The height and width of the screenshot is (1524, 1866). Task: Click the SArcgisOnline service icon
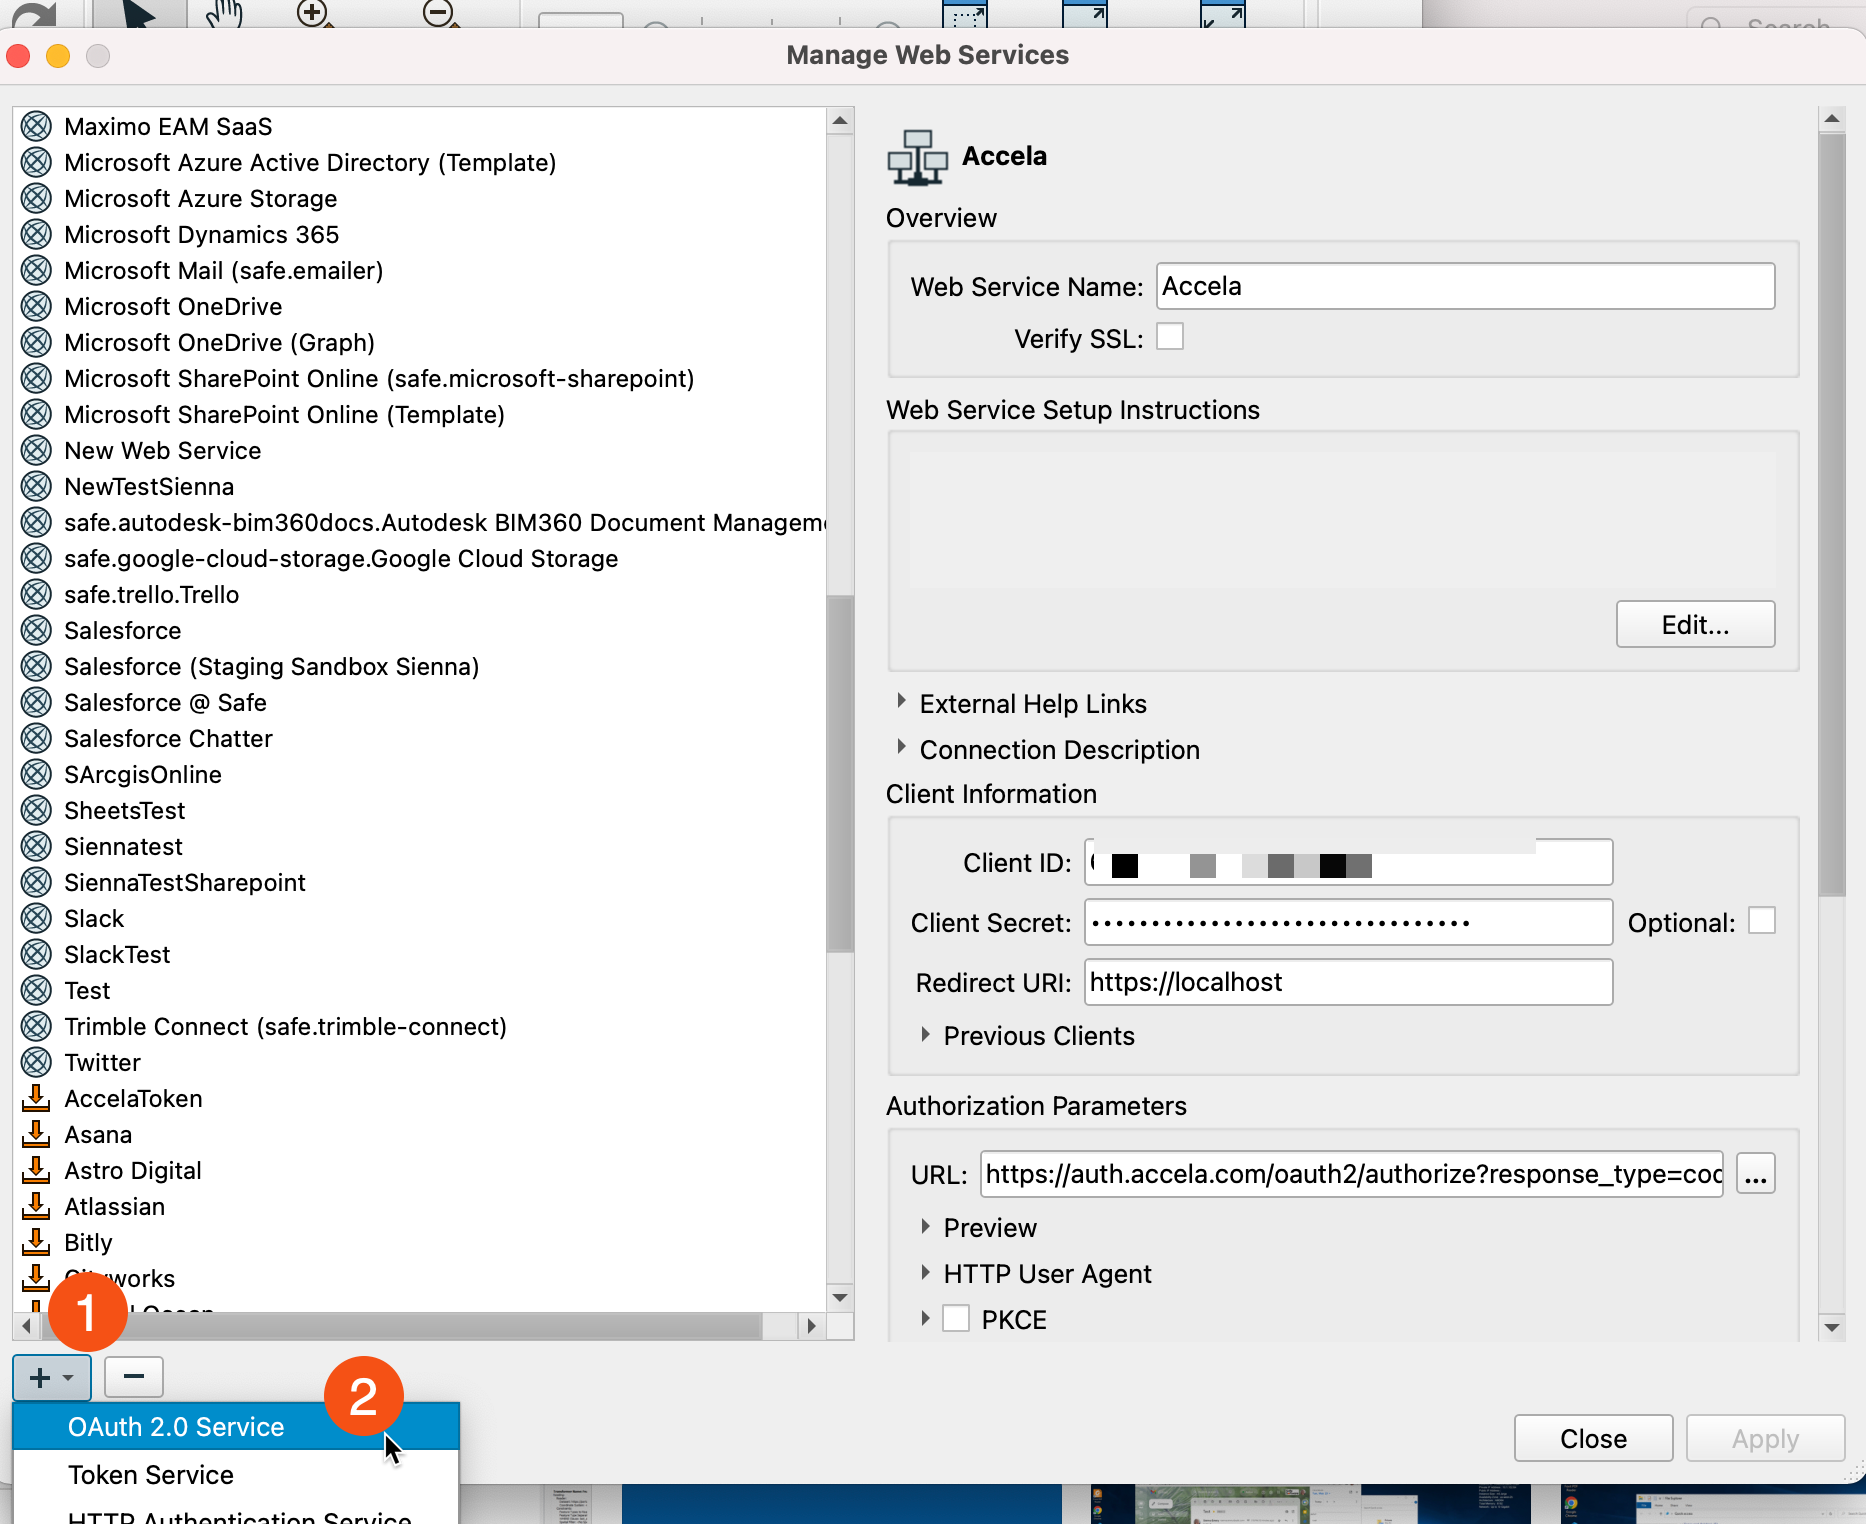tap(36, 774)
